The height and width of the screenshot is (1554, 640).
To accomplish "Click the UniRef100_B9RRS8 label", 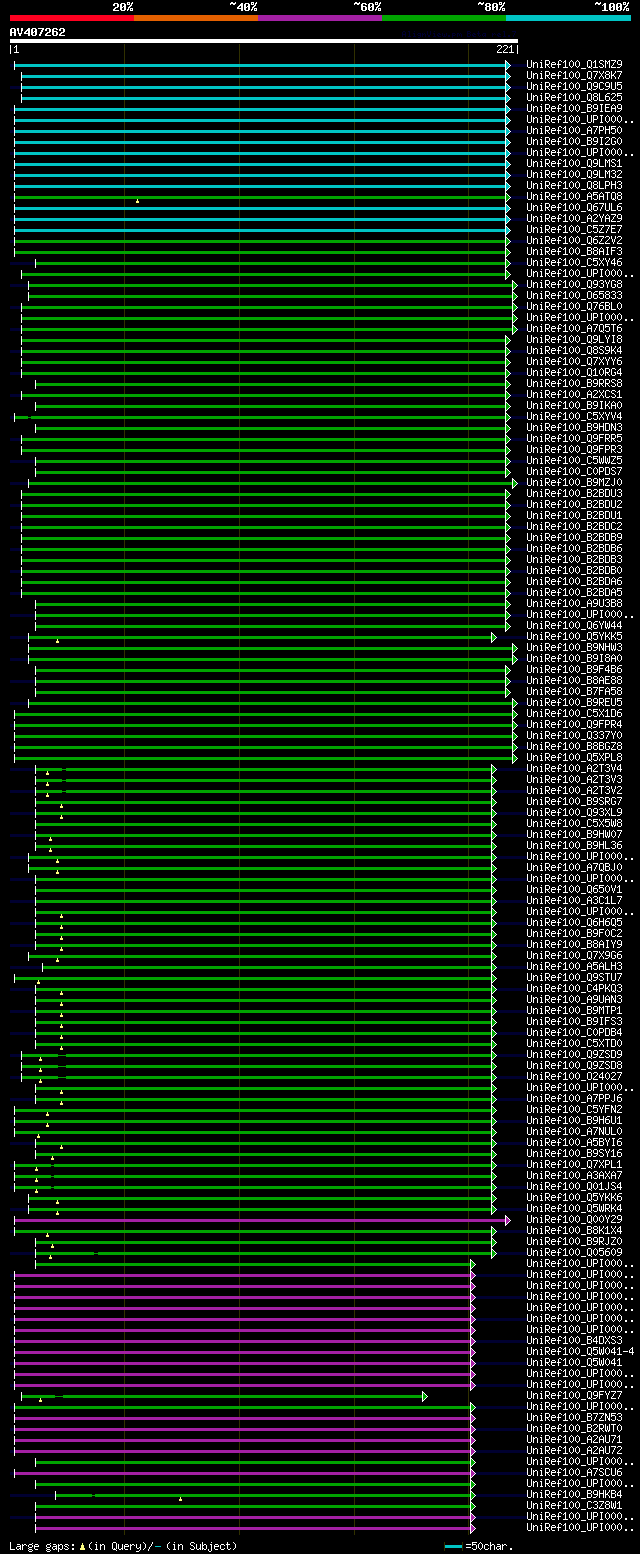I will click(x=575, y=384).
